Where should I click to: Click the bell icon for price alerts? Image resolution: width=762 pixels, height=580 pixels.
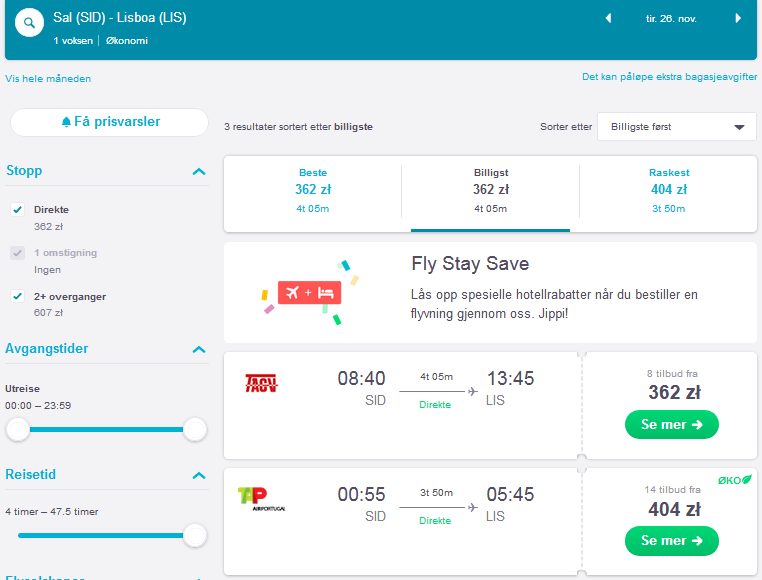coord(67,122)
